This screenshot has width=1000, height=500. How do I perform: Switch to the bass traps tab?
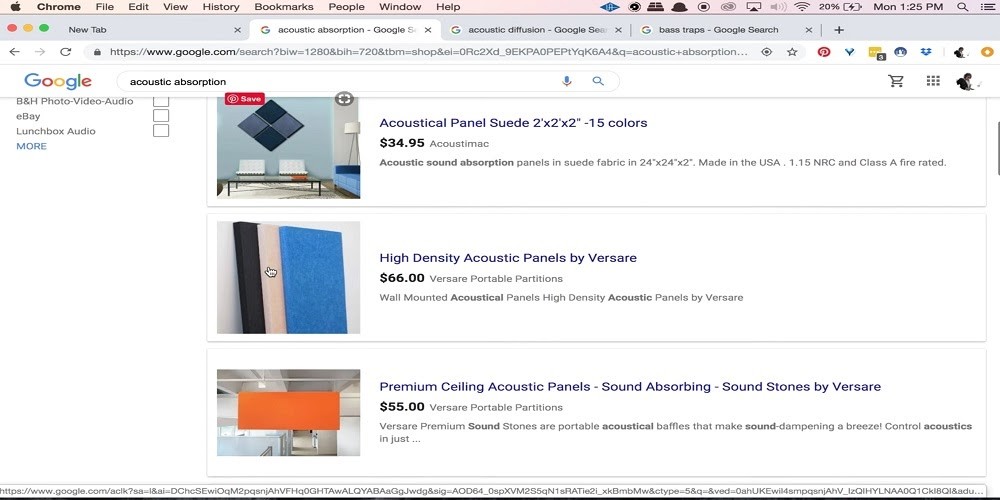717,30
